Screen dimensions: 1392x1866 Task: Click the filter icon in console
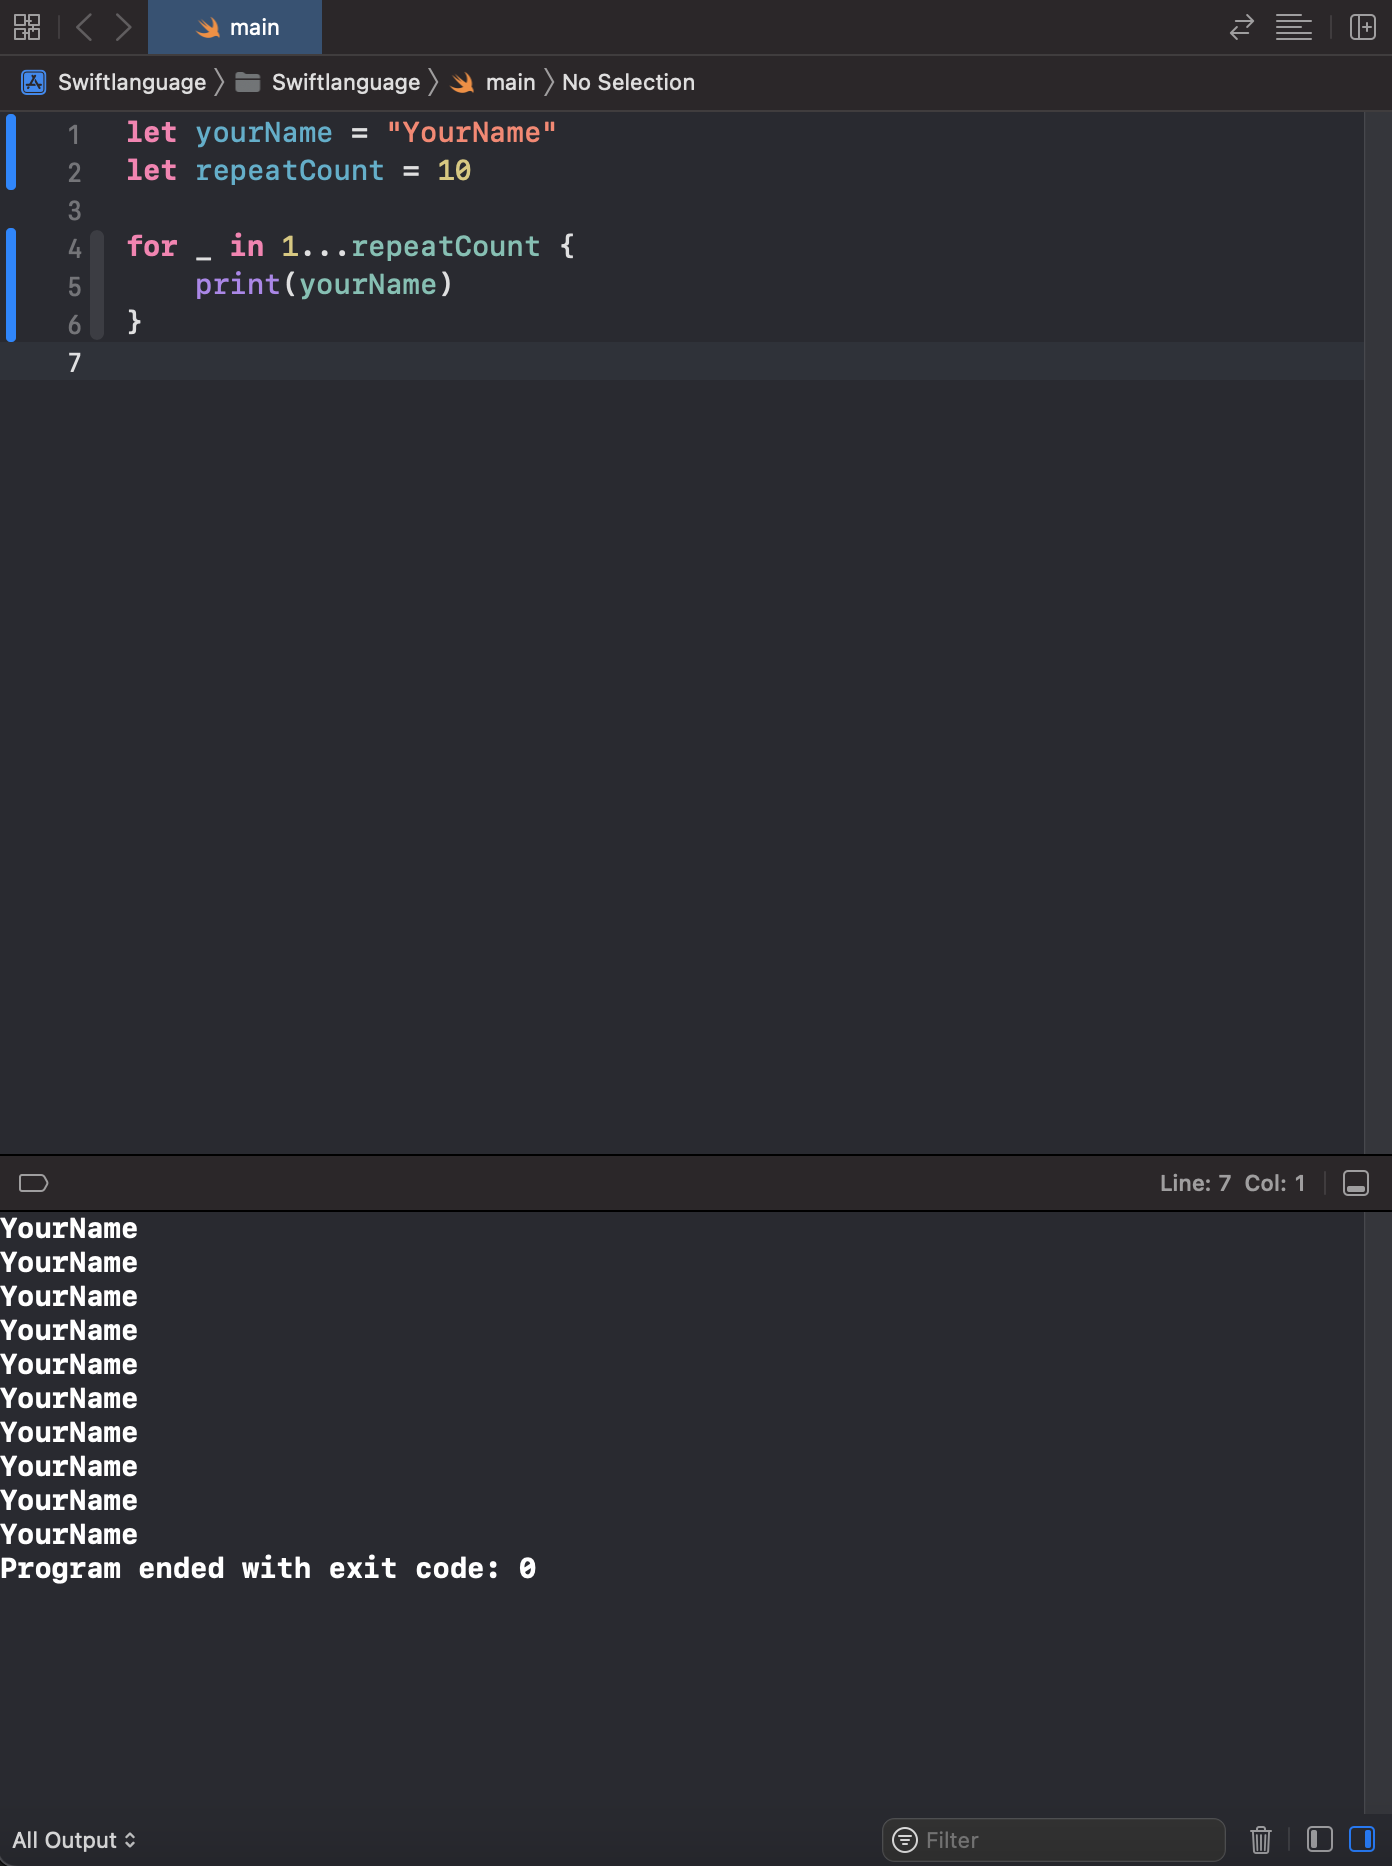click(905, 1840)
